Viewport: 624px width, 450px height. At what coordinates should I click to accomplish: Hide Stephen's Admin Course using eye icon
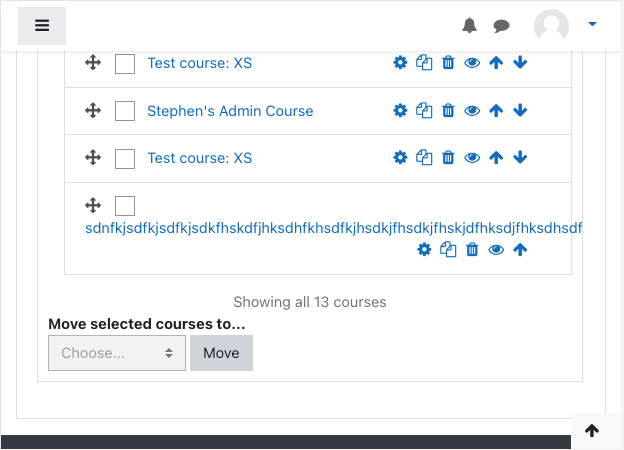coord(472,111)
